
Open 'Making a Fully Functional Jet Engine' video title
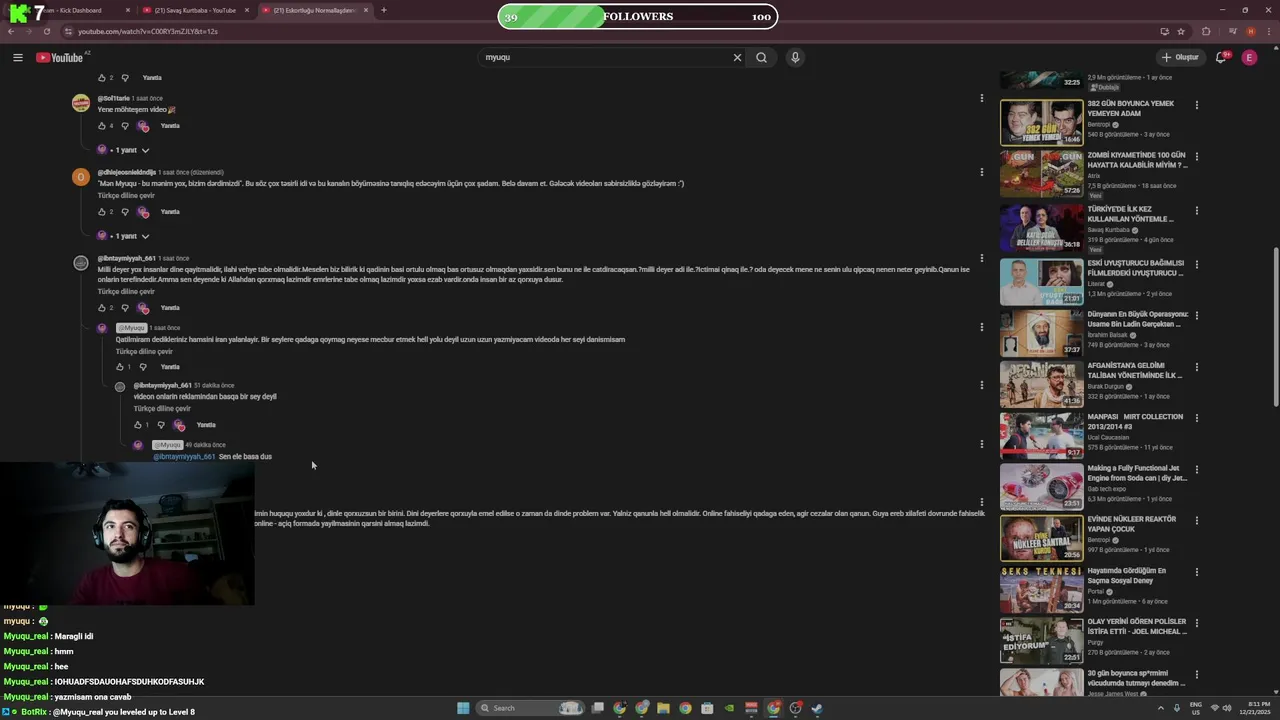click(x=1137, y=473)
